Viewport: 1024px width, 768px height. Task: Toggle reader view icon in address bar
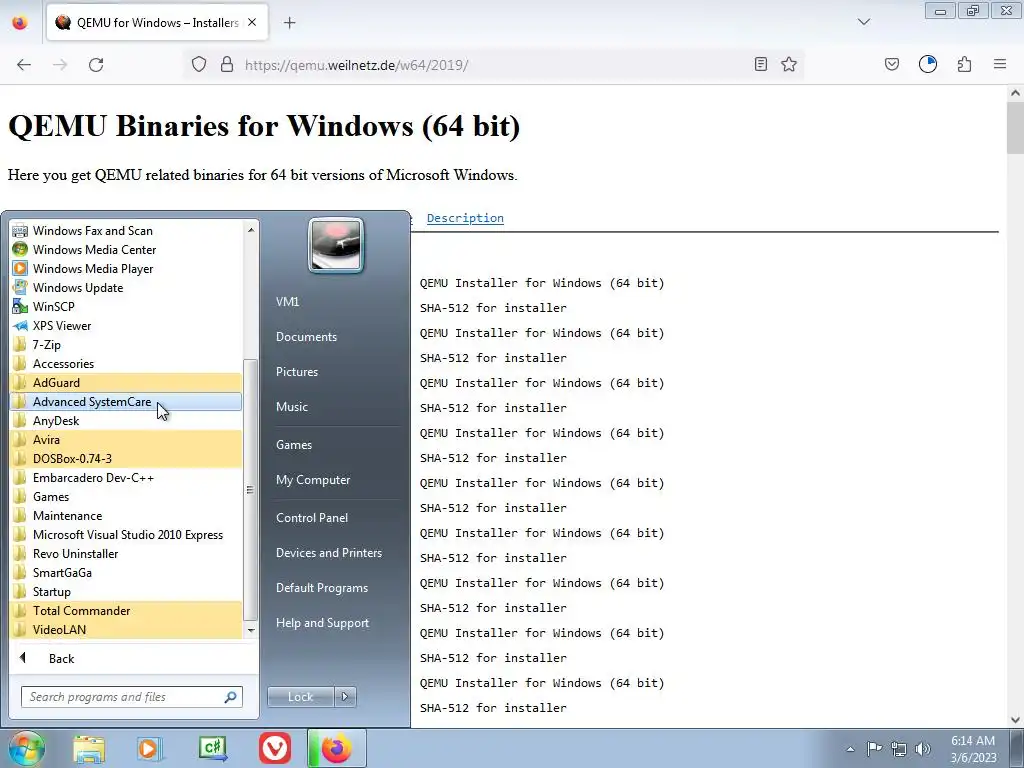coord(761,64)
